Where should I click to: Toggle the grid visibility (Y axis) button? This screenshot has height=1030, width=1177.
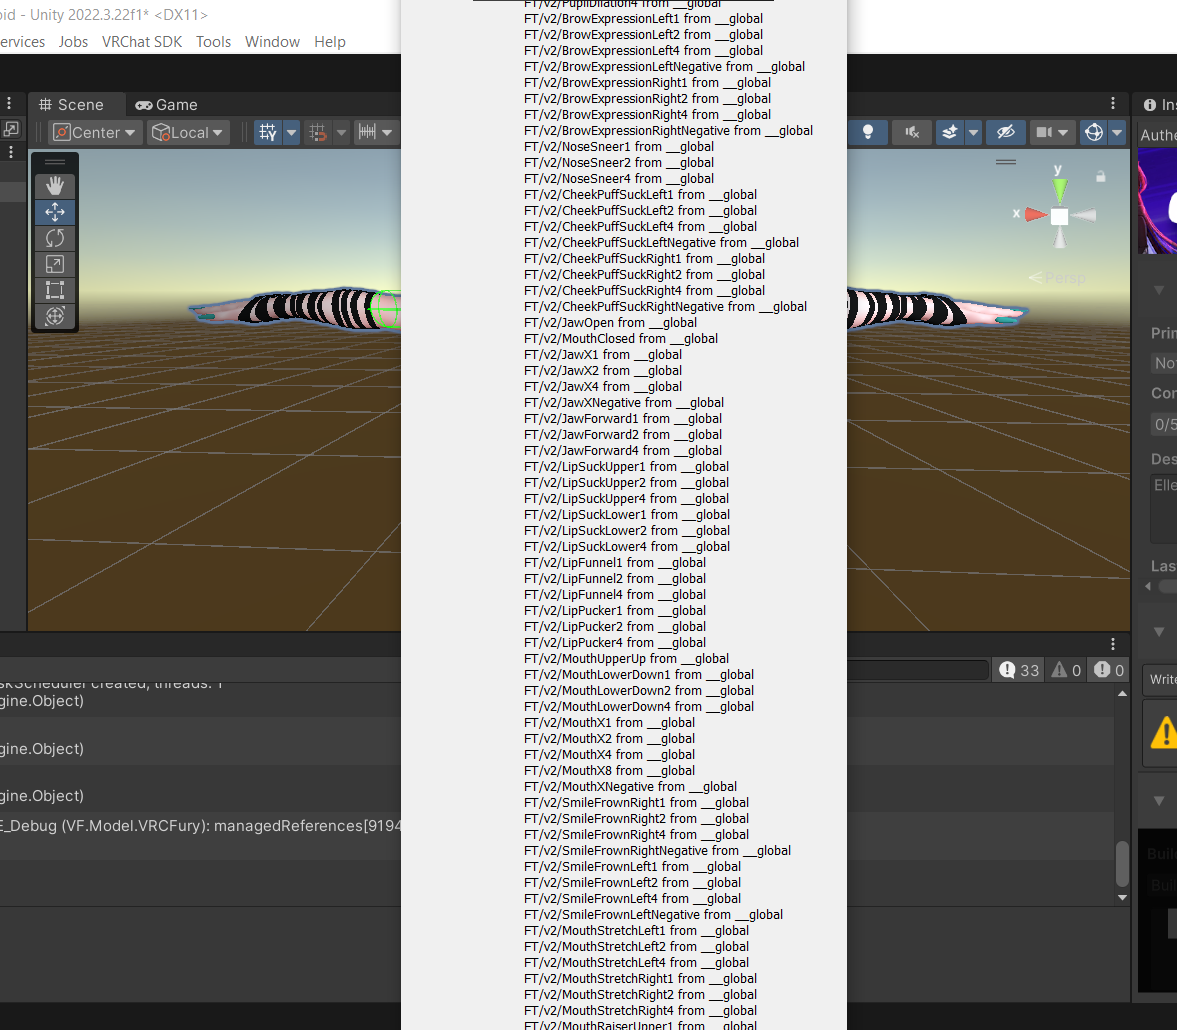coord(267,133)
